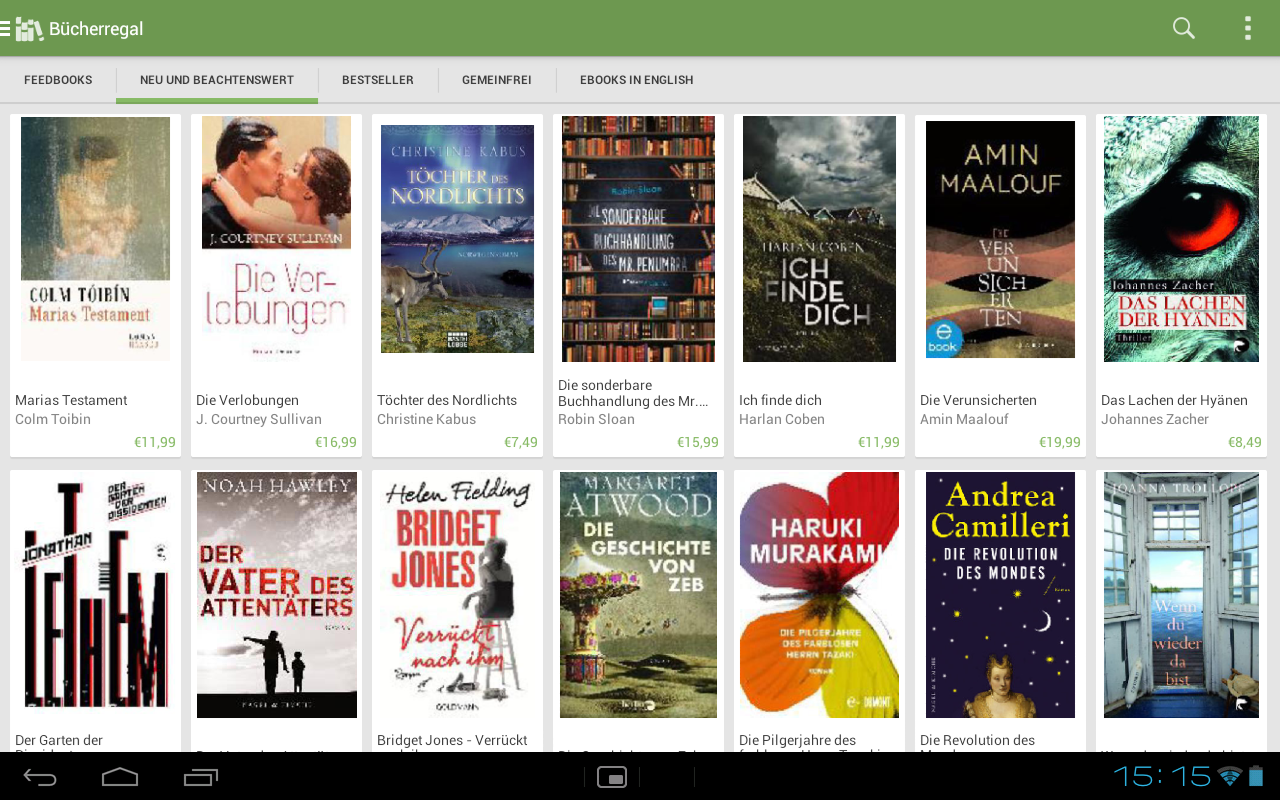1280x800 pixels.
Task: Select the title text "Marias Testament"
Action: pos(71,400)
